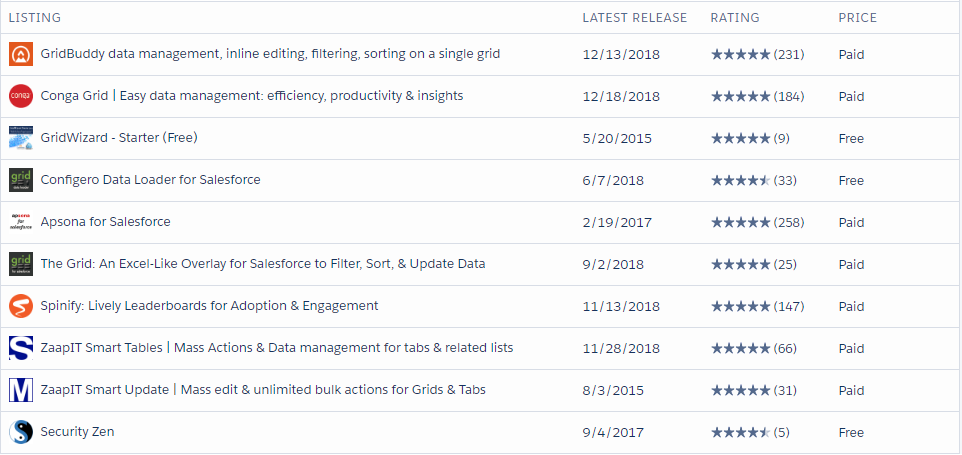Viewport: 962px width, 455px height.
Task: Click the ZaapIT Smart Tables S icon
Action: (21, 348)
